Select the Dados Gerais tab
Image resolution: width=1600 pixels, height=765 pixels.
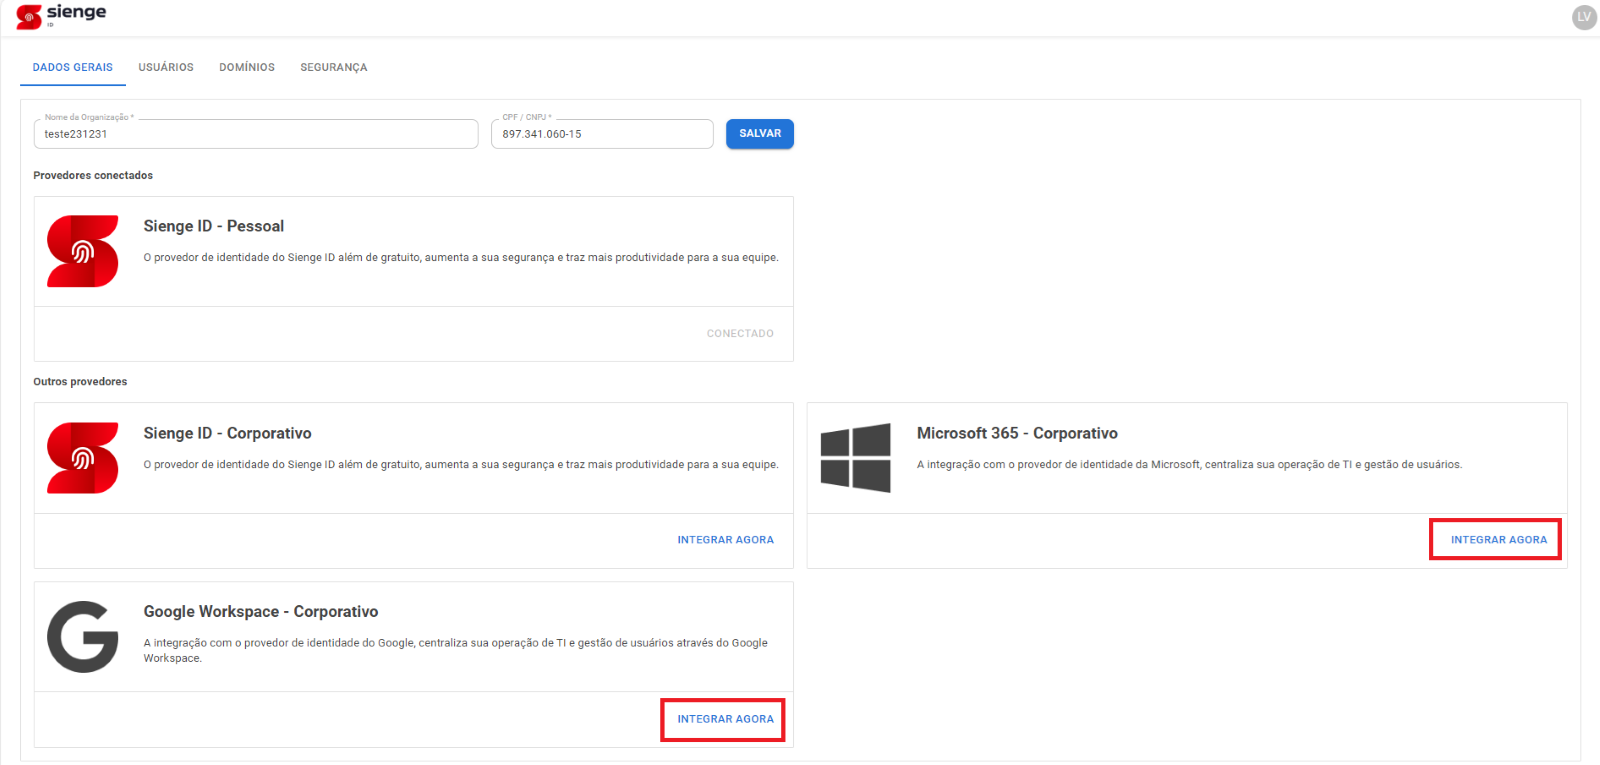click(x=73, y=67)
